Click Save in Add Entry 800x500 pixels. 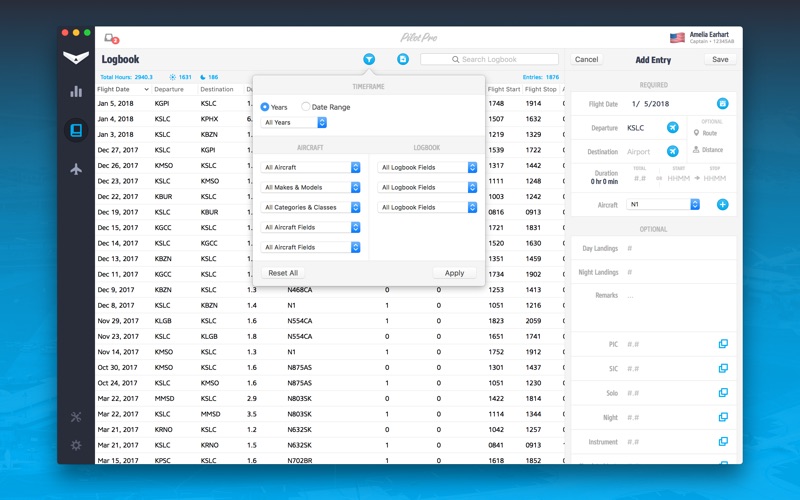(x=720, y=59)
